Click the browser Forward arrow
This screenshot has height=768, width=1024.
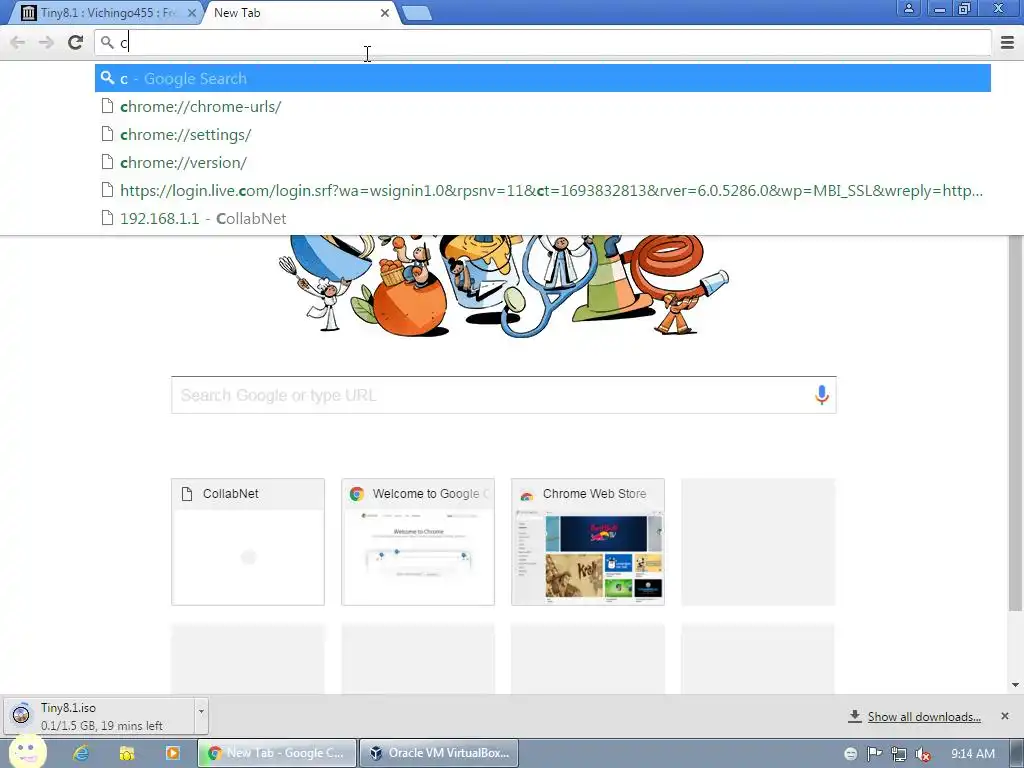click(x=46, y=42)
